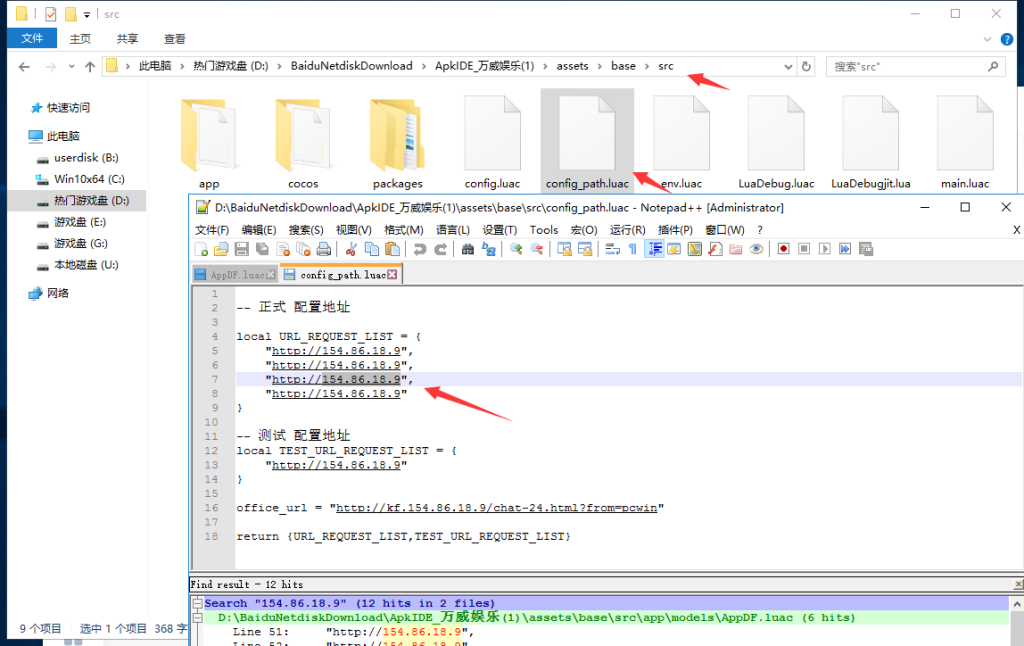Toggle the Word wrap toolbar button
The image size is (1024, 646).
click(612, 249)
